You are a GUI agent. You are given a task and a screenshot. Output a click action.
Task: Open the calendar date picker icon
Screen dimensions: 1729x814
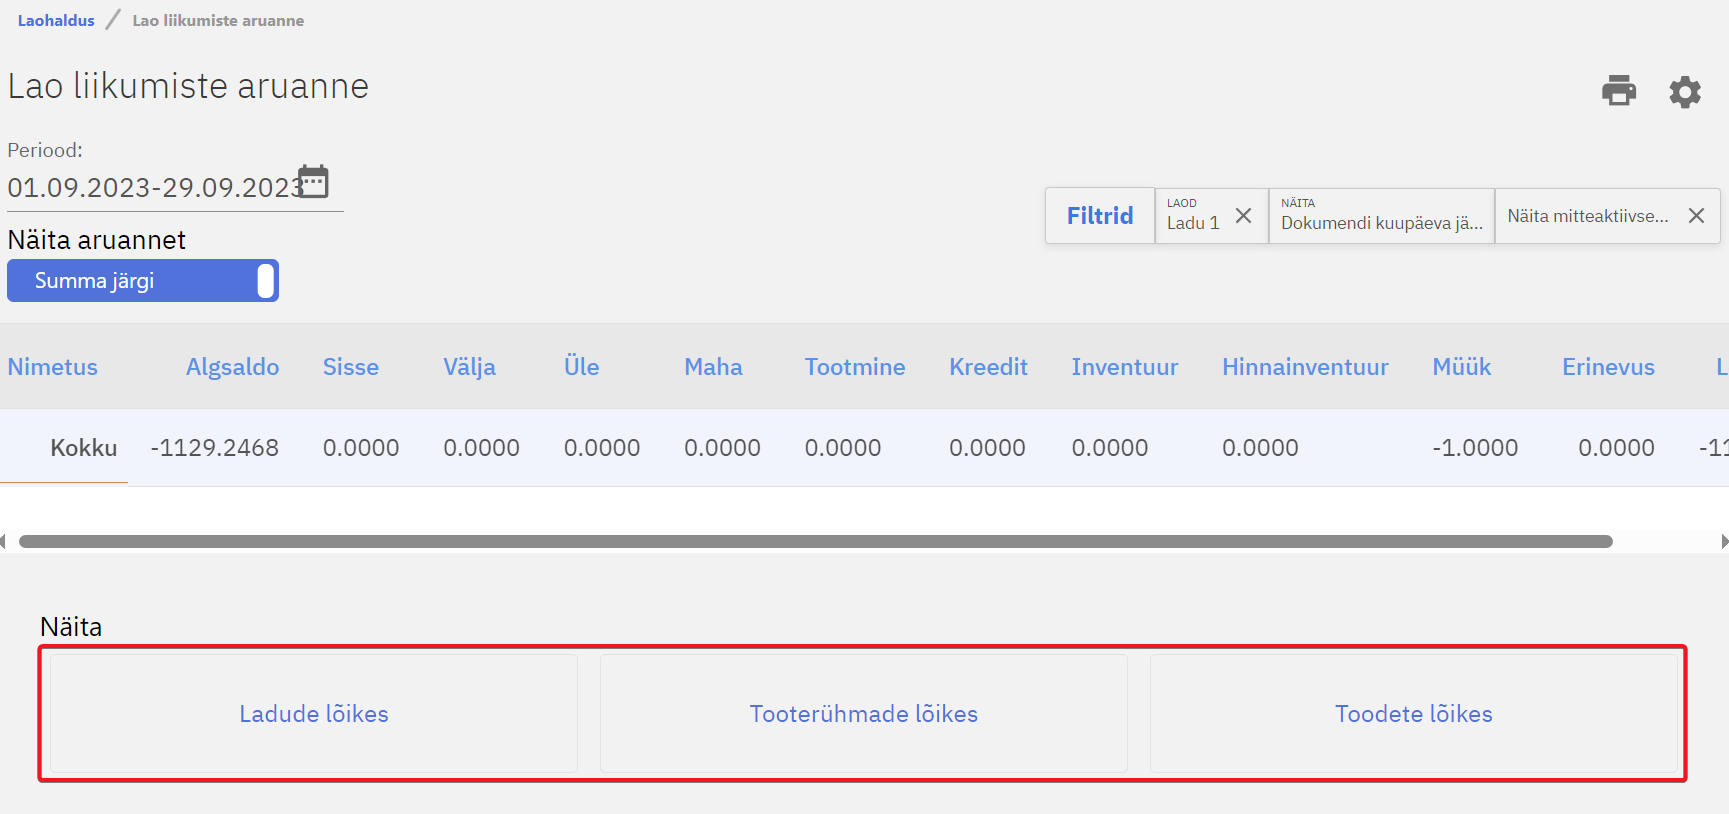[314, 182]
